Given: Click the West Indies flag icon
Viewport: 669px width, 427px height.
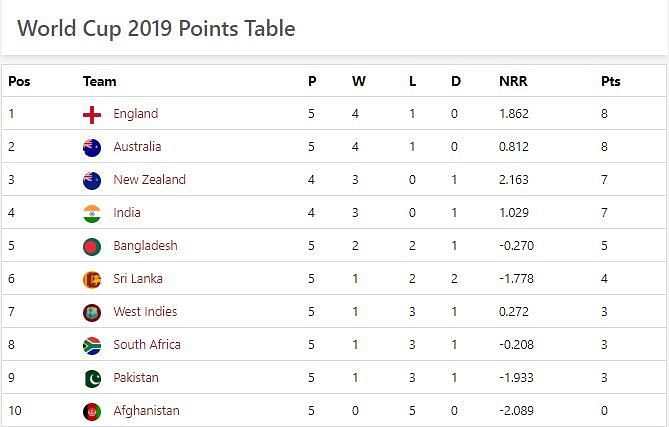Looking at the screenshot, I should (x=92, y=313).
